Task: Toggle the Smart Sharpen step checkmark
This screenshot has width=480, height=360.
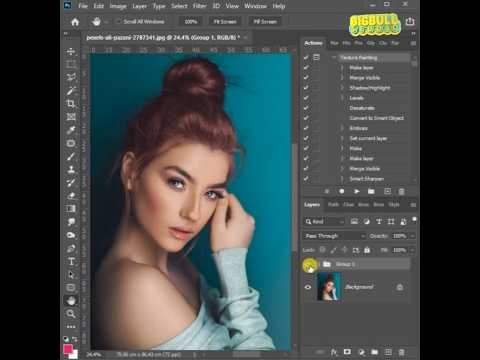Action: 306,179
